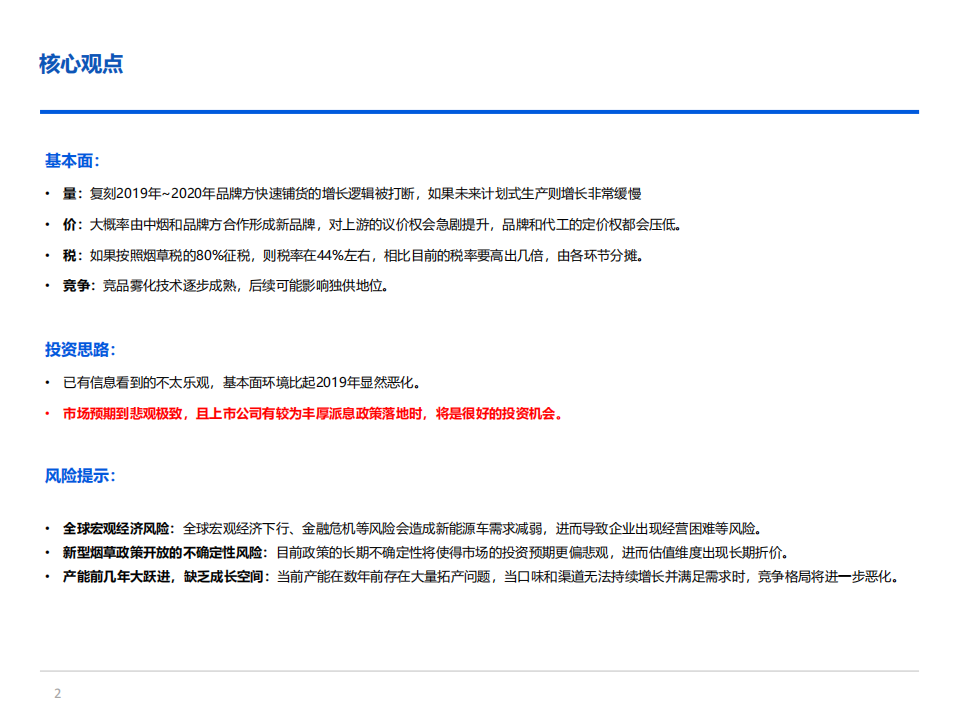Screen dimensions: 959x719
Task: Click the slide title 核心观点
Action: tap(81, 64)
